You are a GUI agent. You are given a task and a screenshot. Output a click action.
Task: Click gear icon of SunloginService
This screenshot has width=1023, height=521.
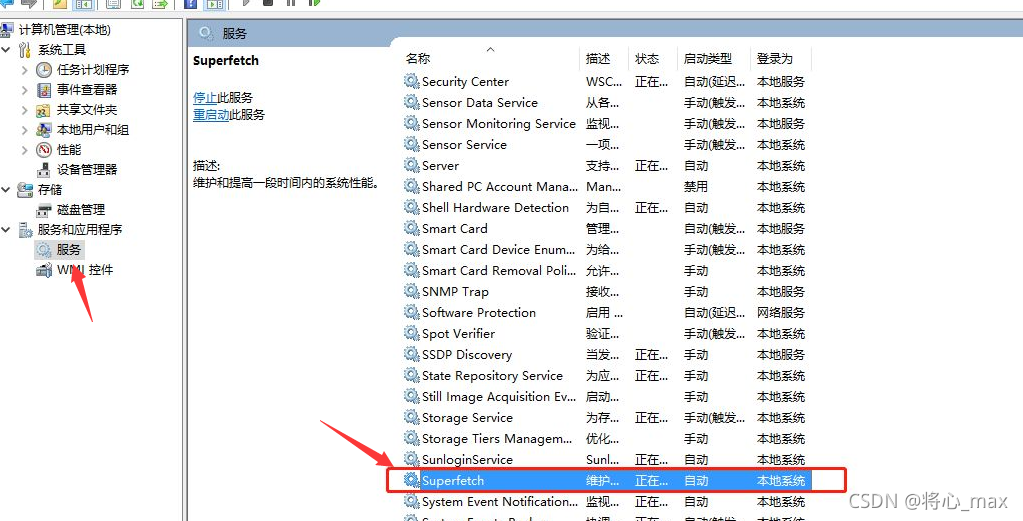tap(412, 460)
